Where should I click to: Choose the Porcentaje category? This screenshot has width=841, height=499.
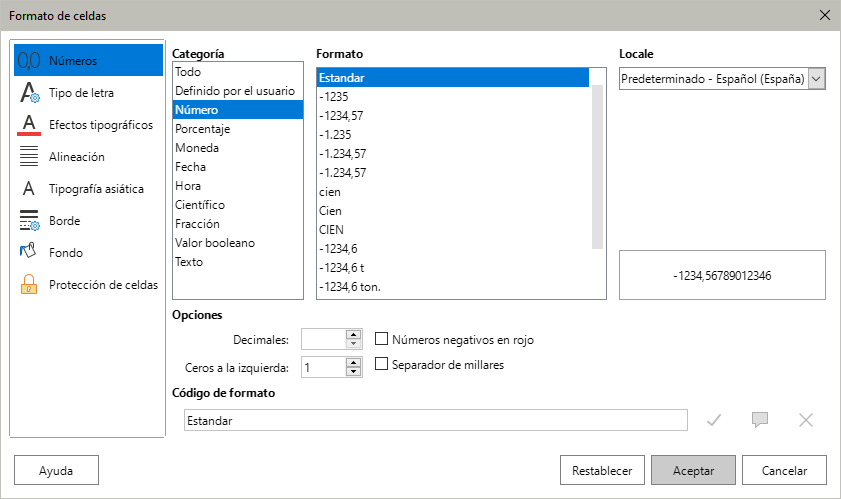coord(238,129)
